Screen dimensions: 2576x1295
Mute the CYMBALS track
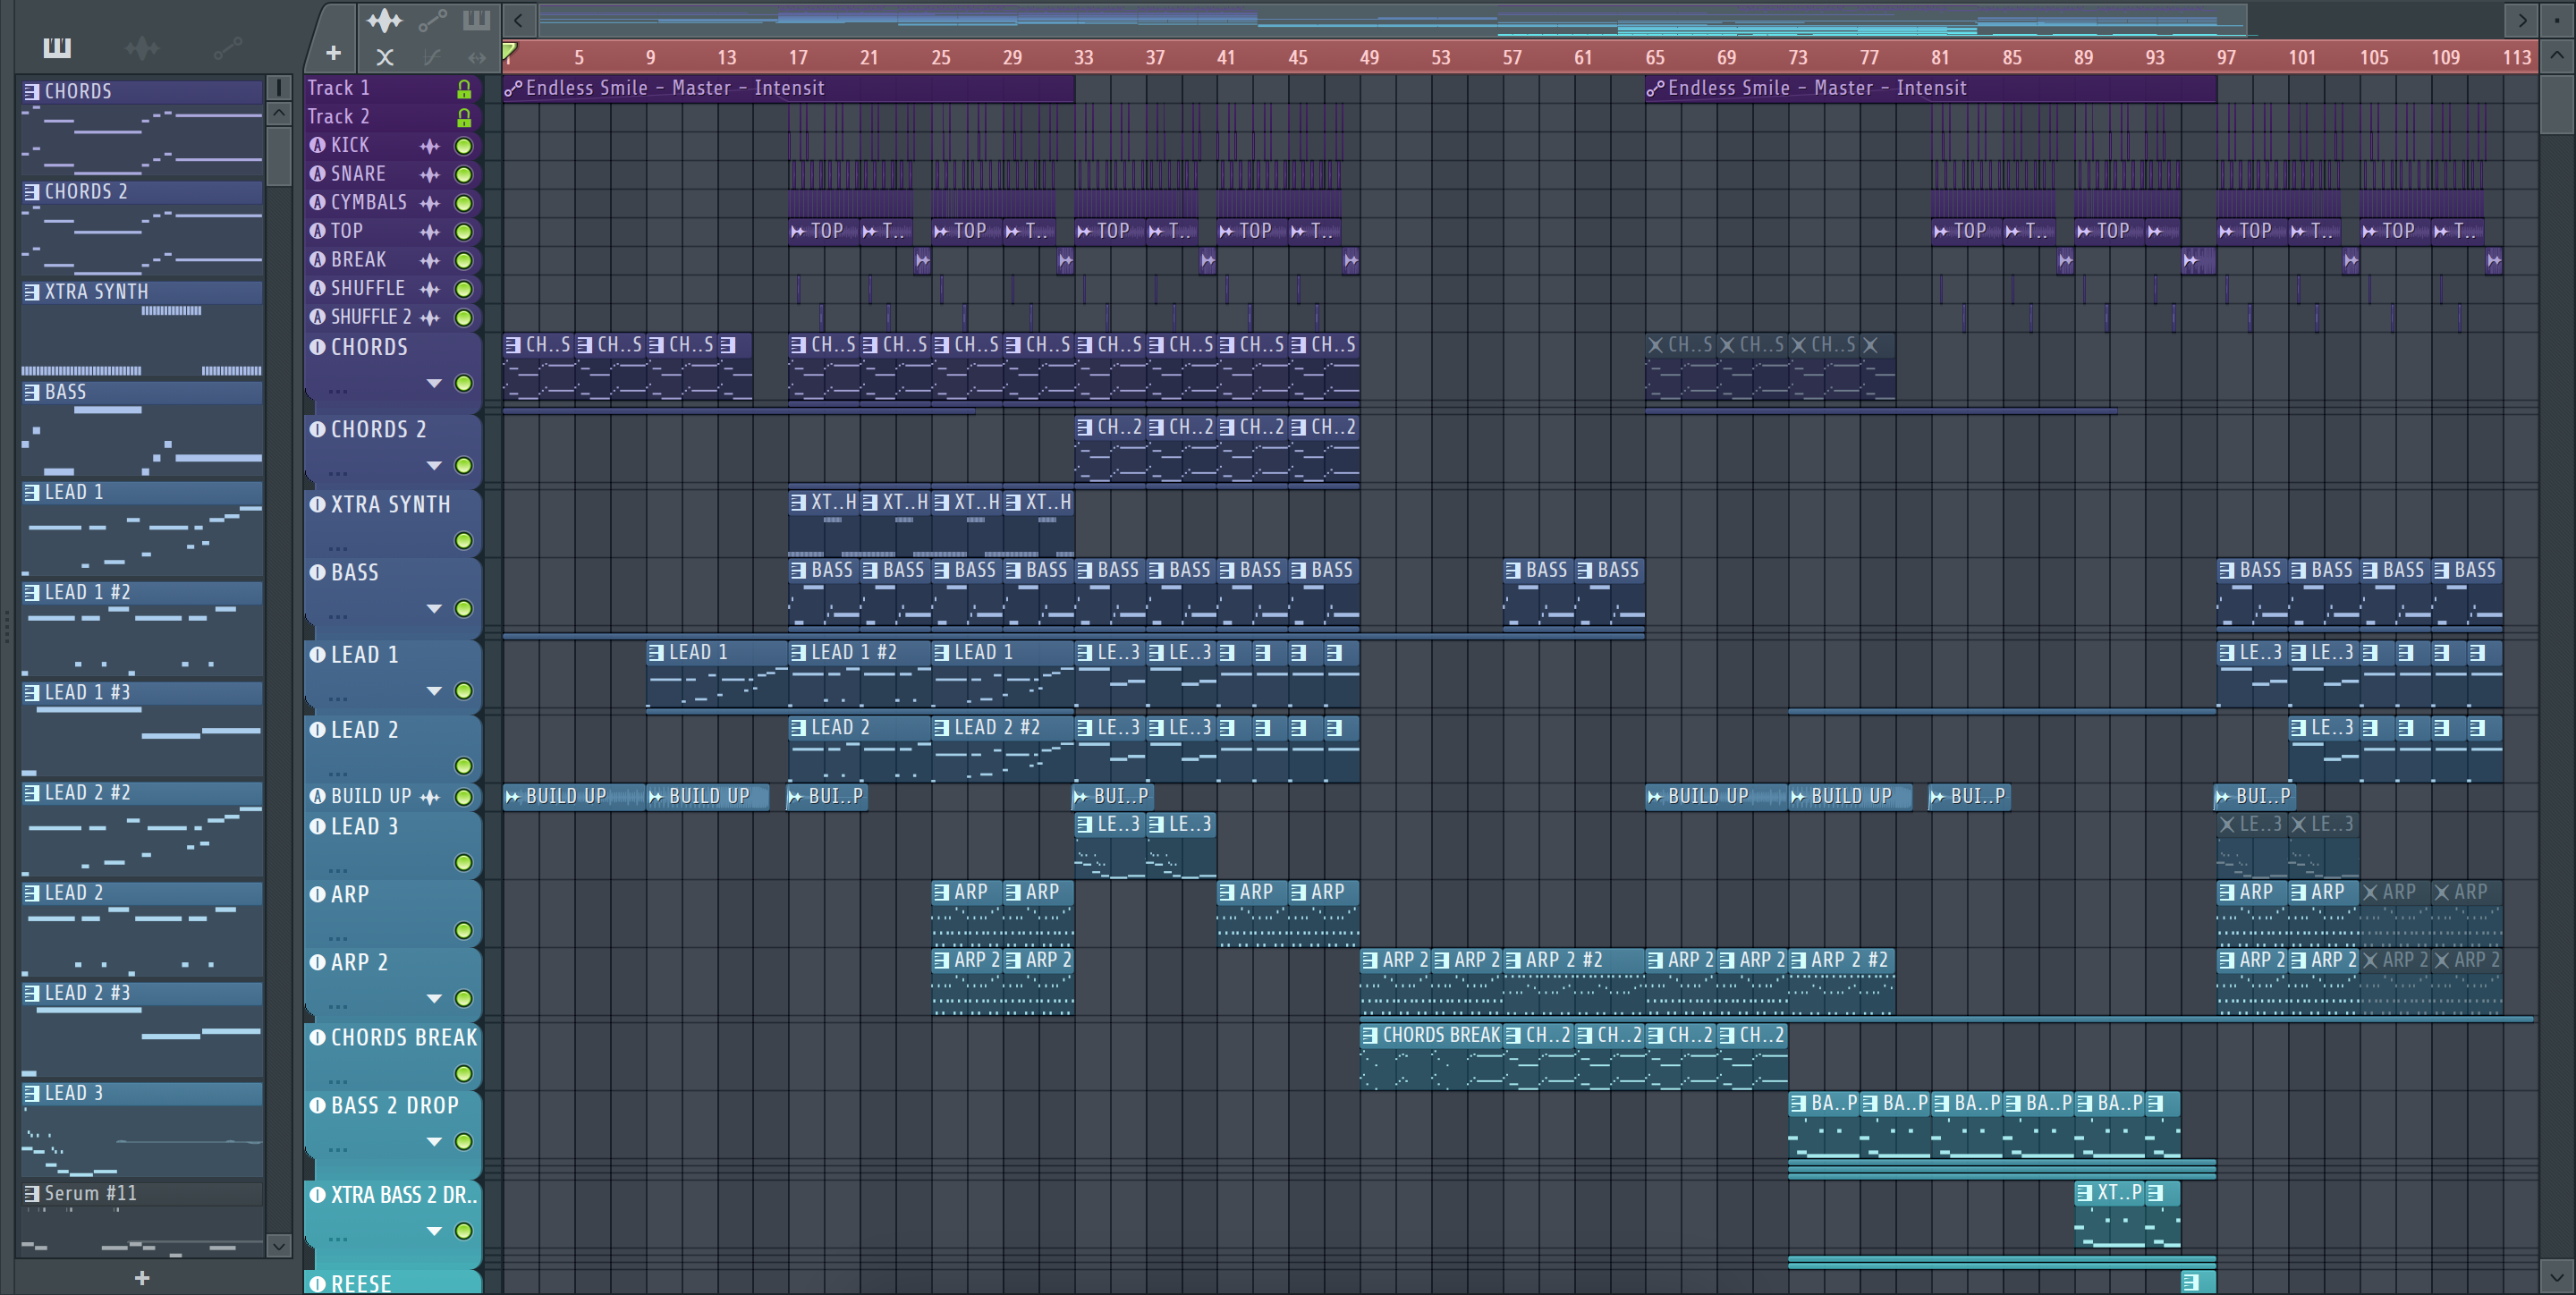[464, 203]
